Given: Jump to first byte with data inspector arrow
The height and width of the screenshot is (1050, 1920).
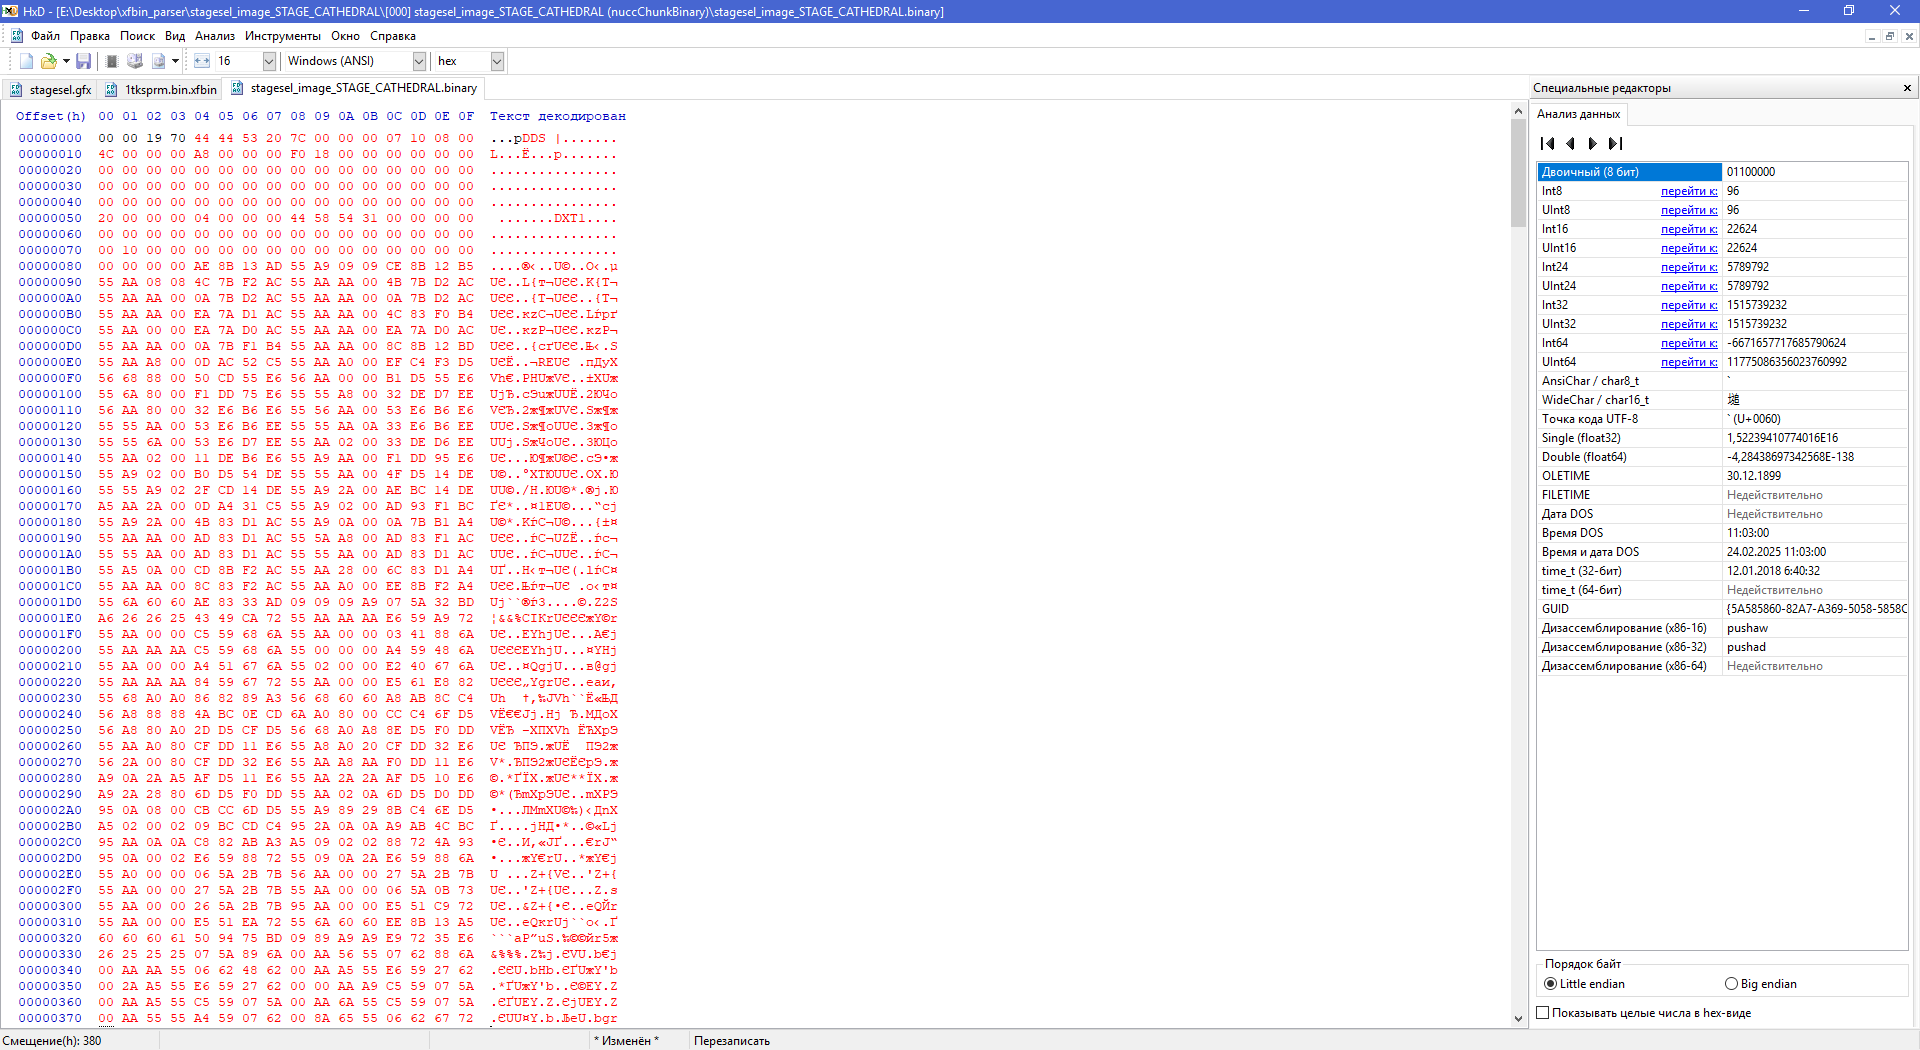Looking at the screenshot, I should pos(1548,144).
